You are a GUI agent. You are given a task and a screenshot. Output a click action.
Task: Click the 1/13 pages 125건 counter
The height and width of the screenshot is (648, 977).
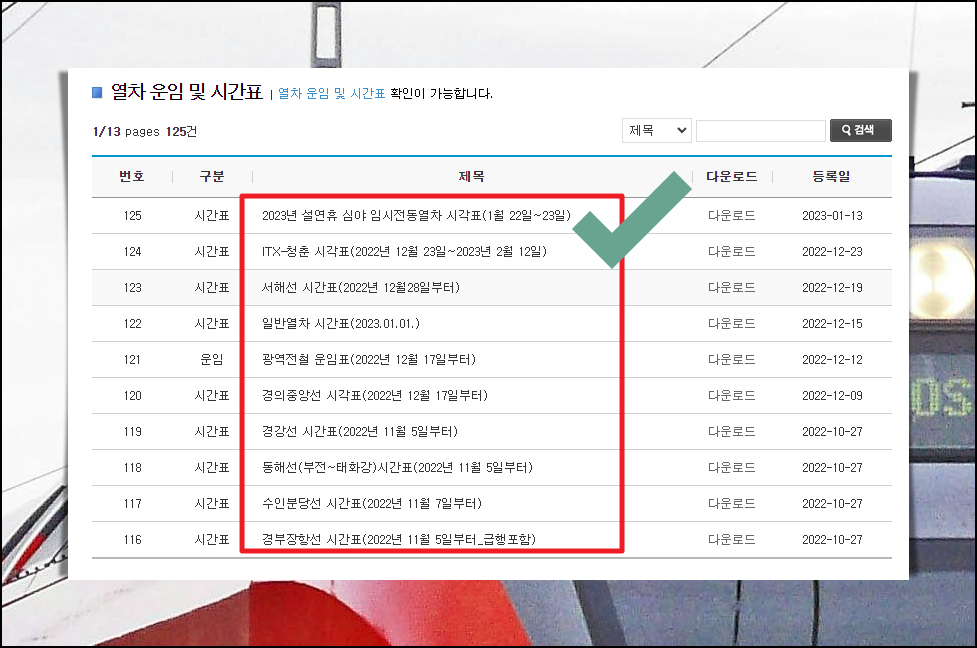(x=145, y=131)
